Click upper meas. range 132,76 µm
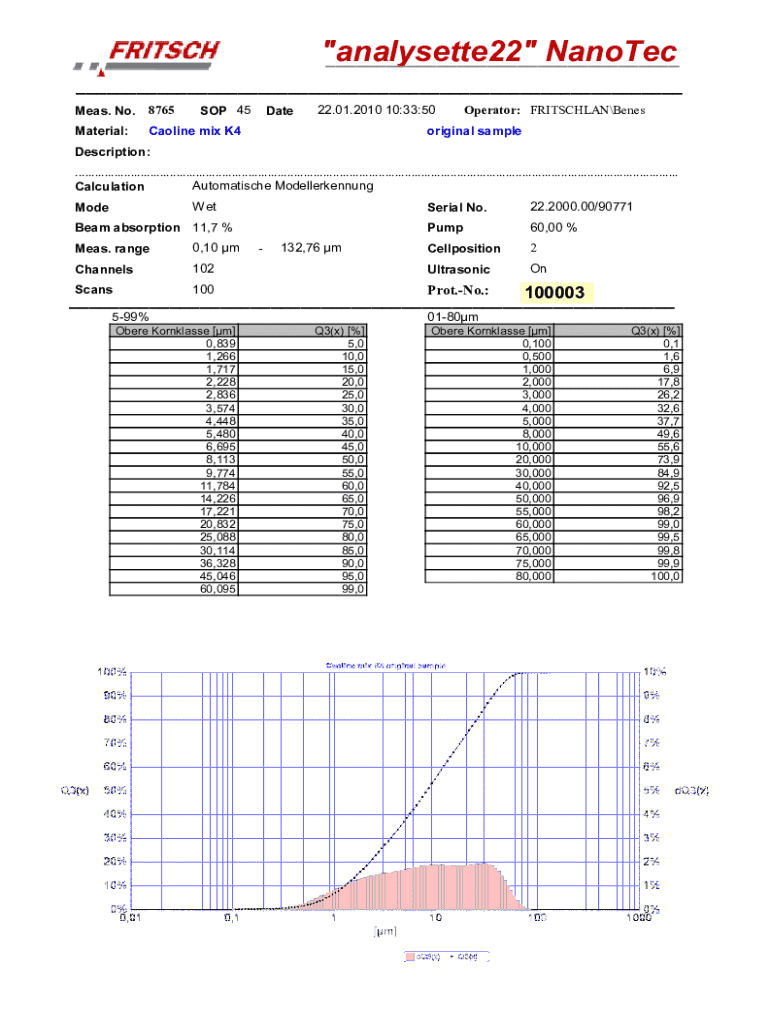Viewport: 770px width, 1024px height. tap(311, 248)
